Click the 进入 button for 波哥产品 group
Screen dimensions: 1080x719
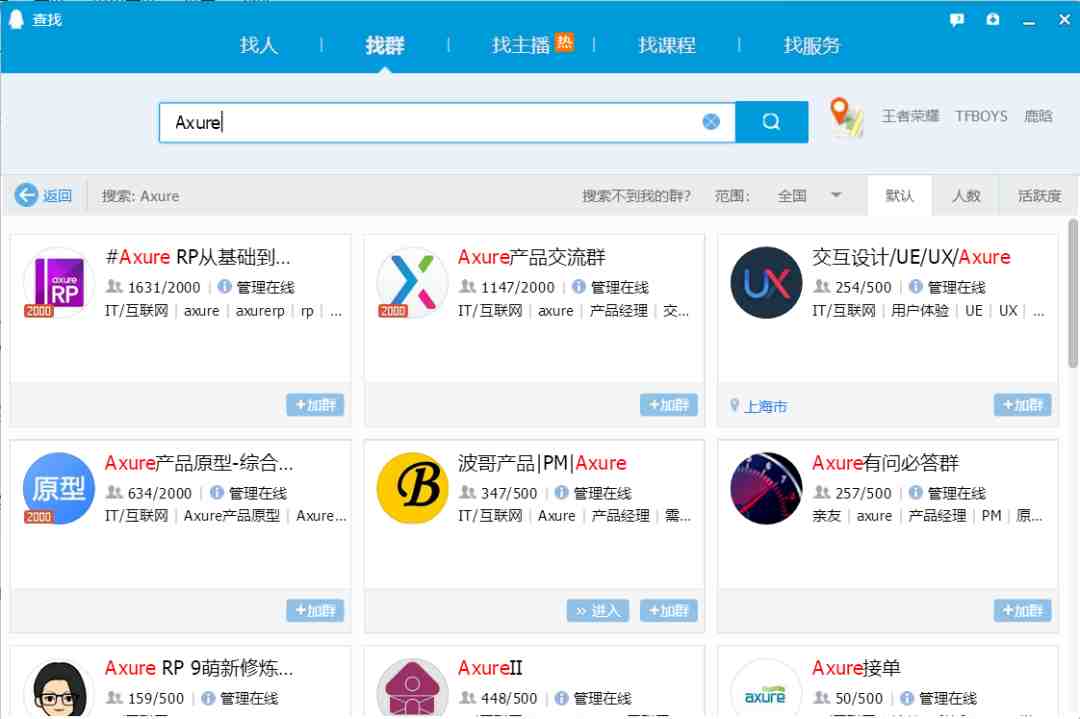click(597, 610)
